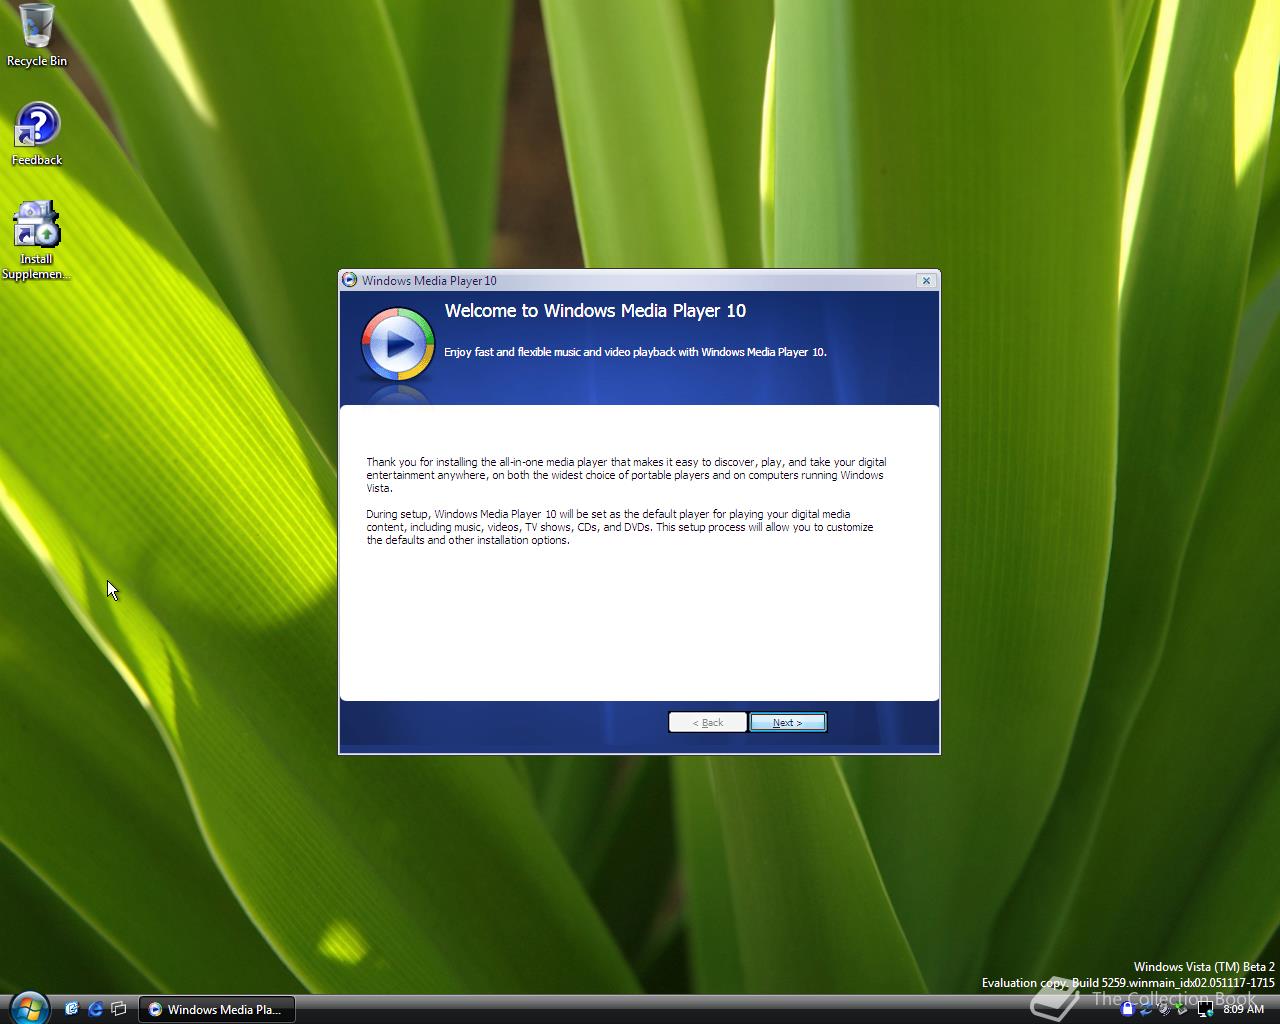Open the Windows Start orb
The image size is (1280, 1024).
pyautogui.click(x=28, y=1007)
